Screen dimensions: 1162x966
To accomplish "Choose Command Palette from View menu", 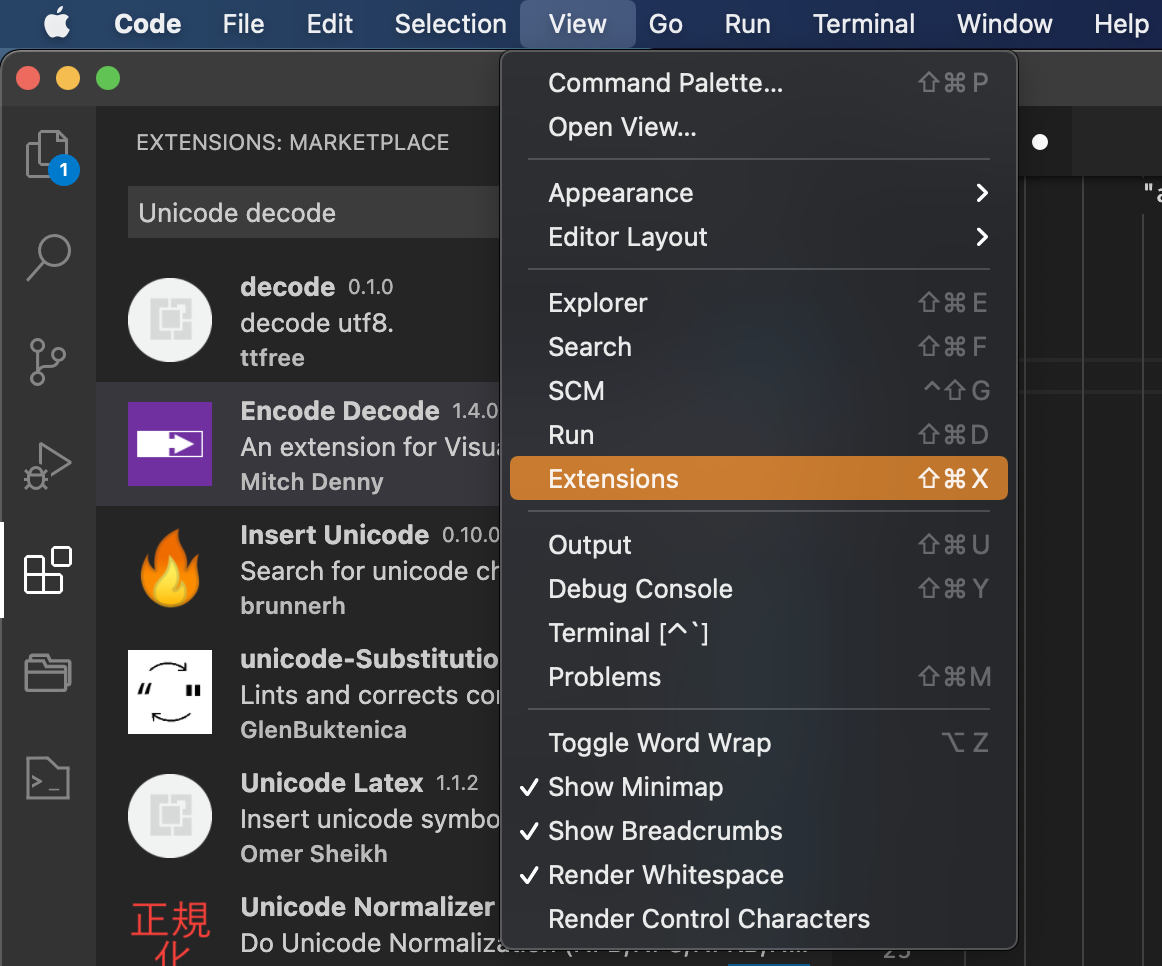I will pos(665,83).
